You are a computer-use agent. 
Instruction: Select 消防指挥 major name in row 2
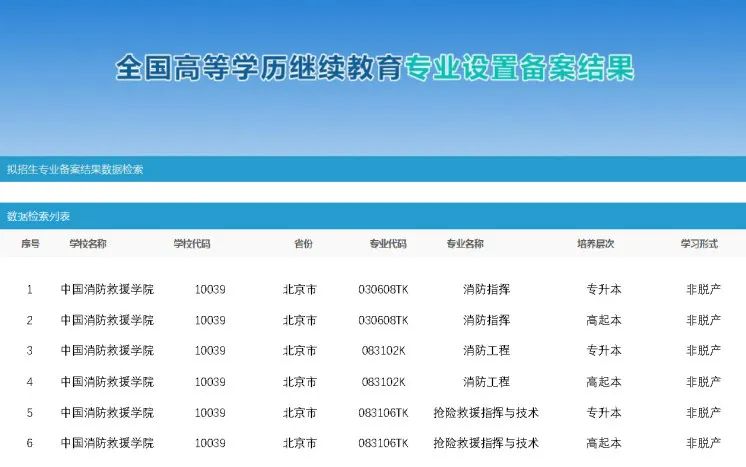pyautogui.click(x=486, y=320)
